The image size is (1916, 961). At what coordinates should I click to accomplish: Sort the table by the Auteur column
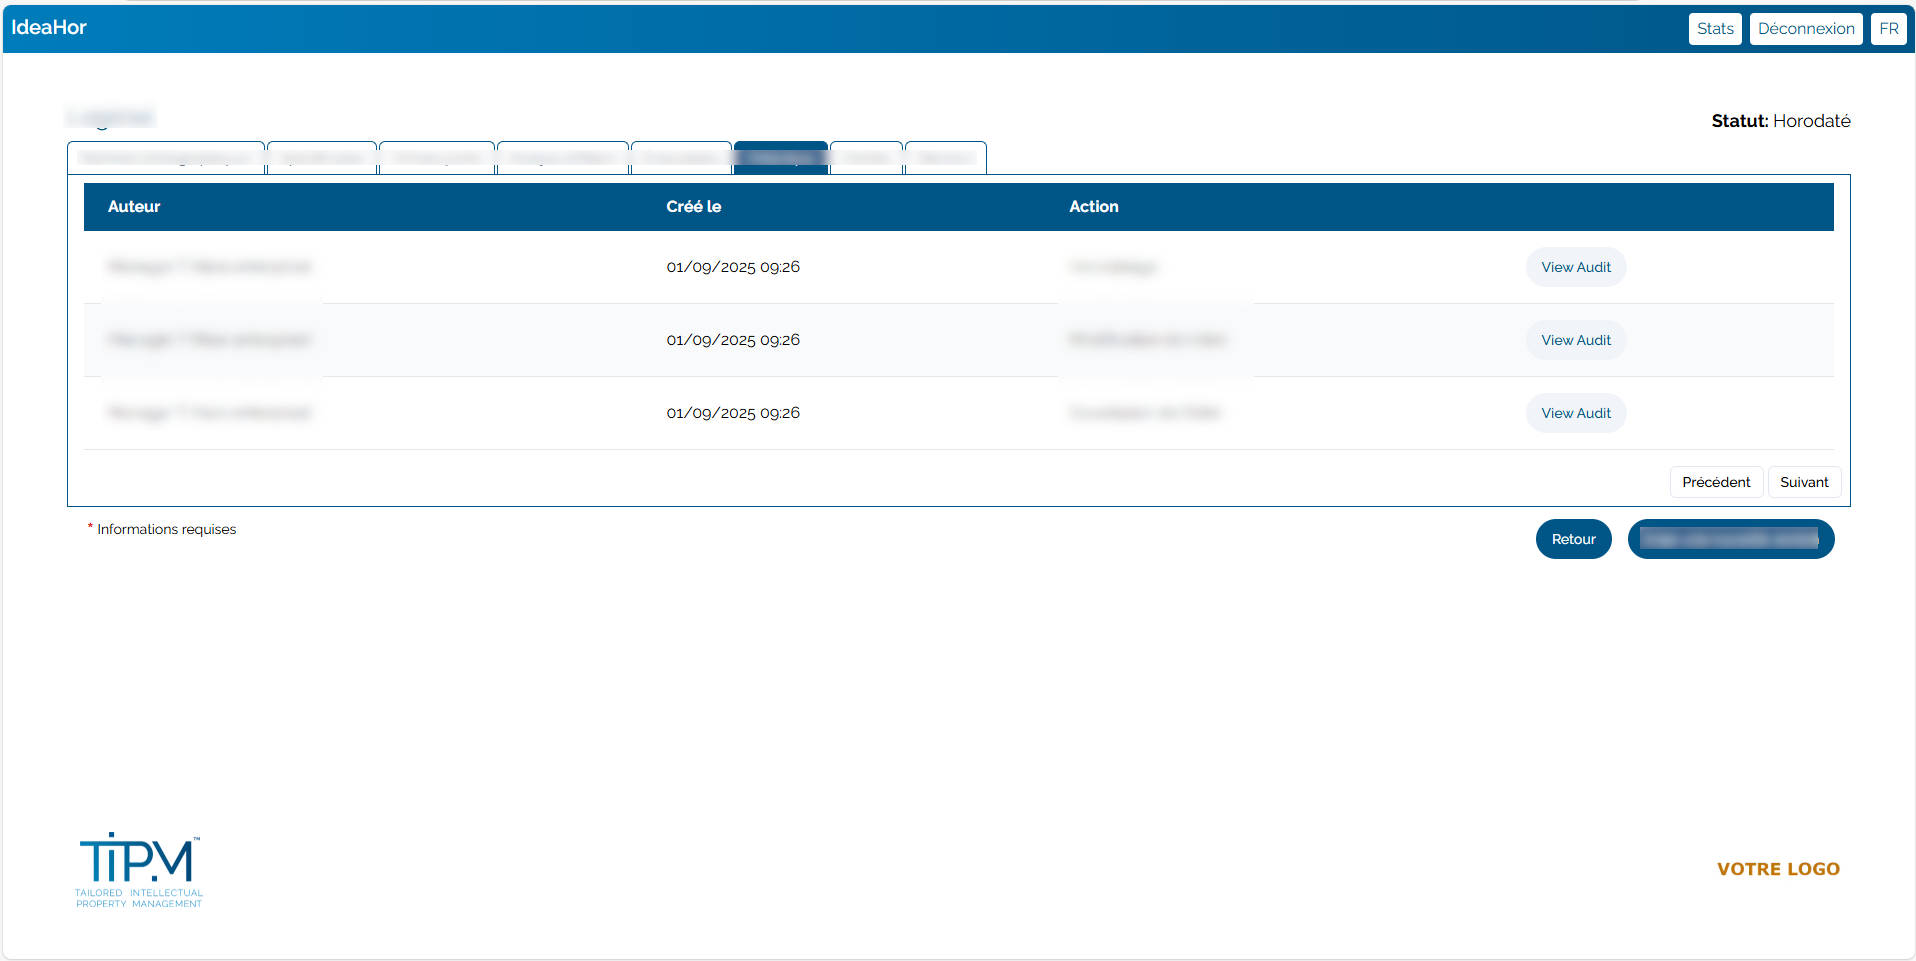click(x=134, y=207)
